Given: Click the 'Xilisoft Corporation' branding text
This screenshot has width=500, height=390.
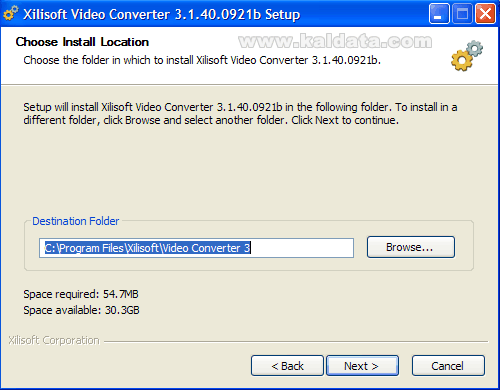Looking at the screenshot, I should [x=54, y=340].
